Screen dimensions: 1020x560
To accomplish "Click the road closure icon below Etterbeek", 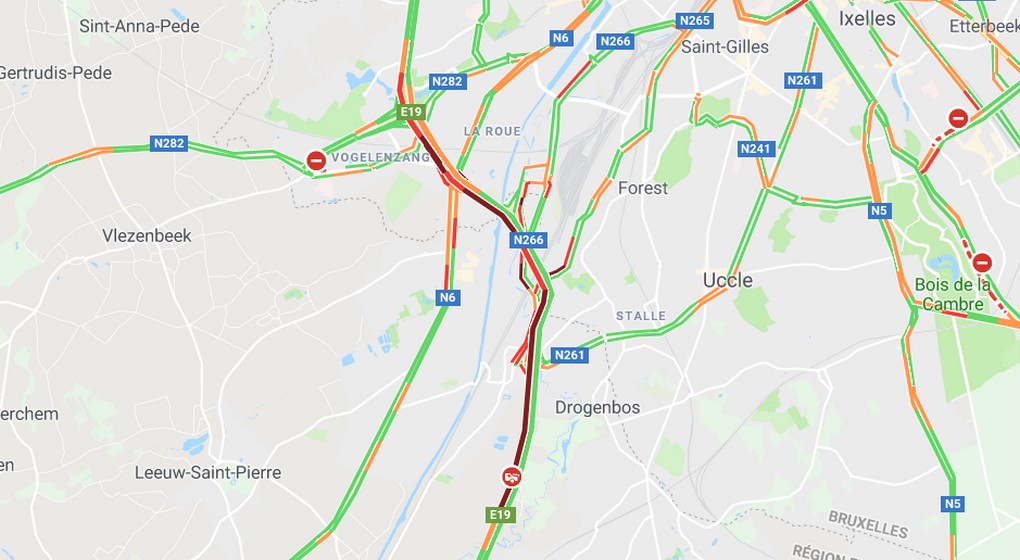I will [x=958, y=118].
